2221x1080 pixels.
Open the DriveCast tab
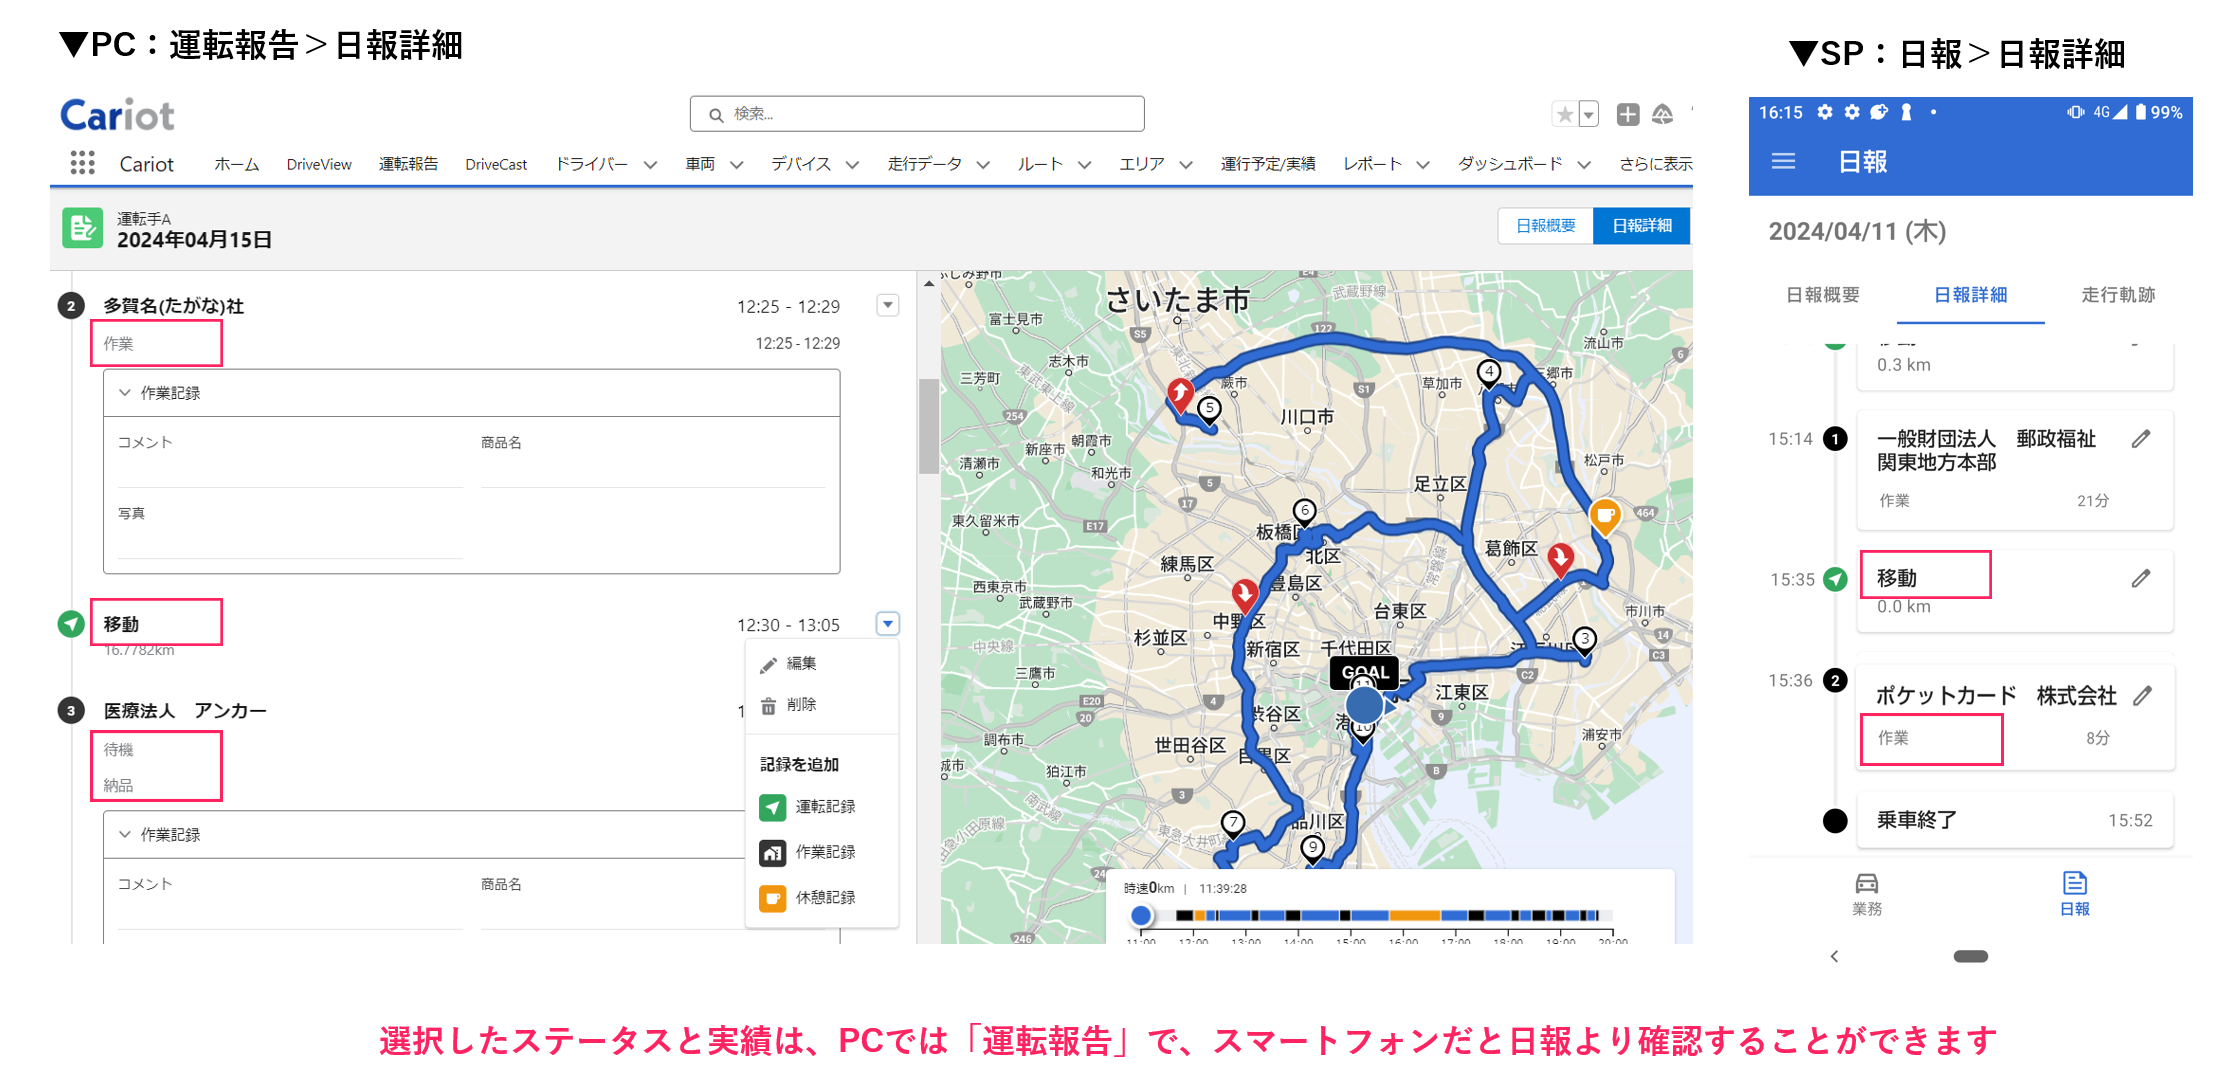click(x=496, y=164)
